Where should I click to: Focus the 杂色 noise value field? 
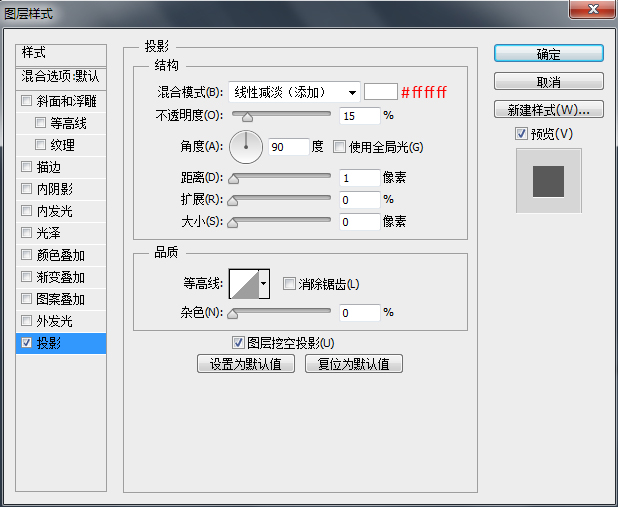360,313
